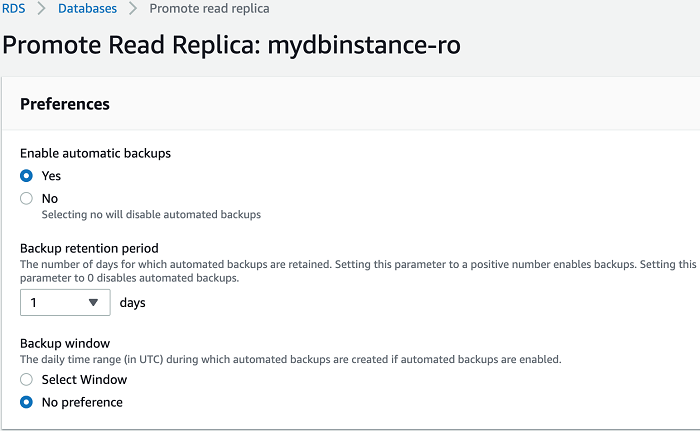Click the backup window UTC description text

point(290,359)
